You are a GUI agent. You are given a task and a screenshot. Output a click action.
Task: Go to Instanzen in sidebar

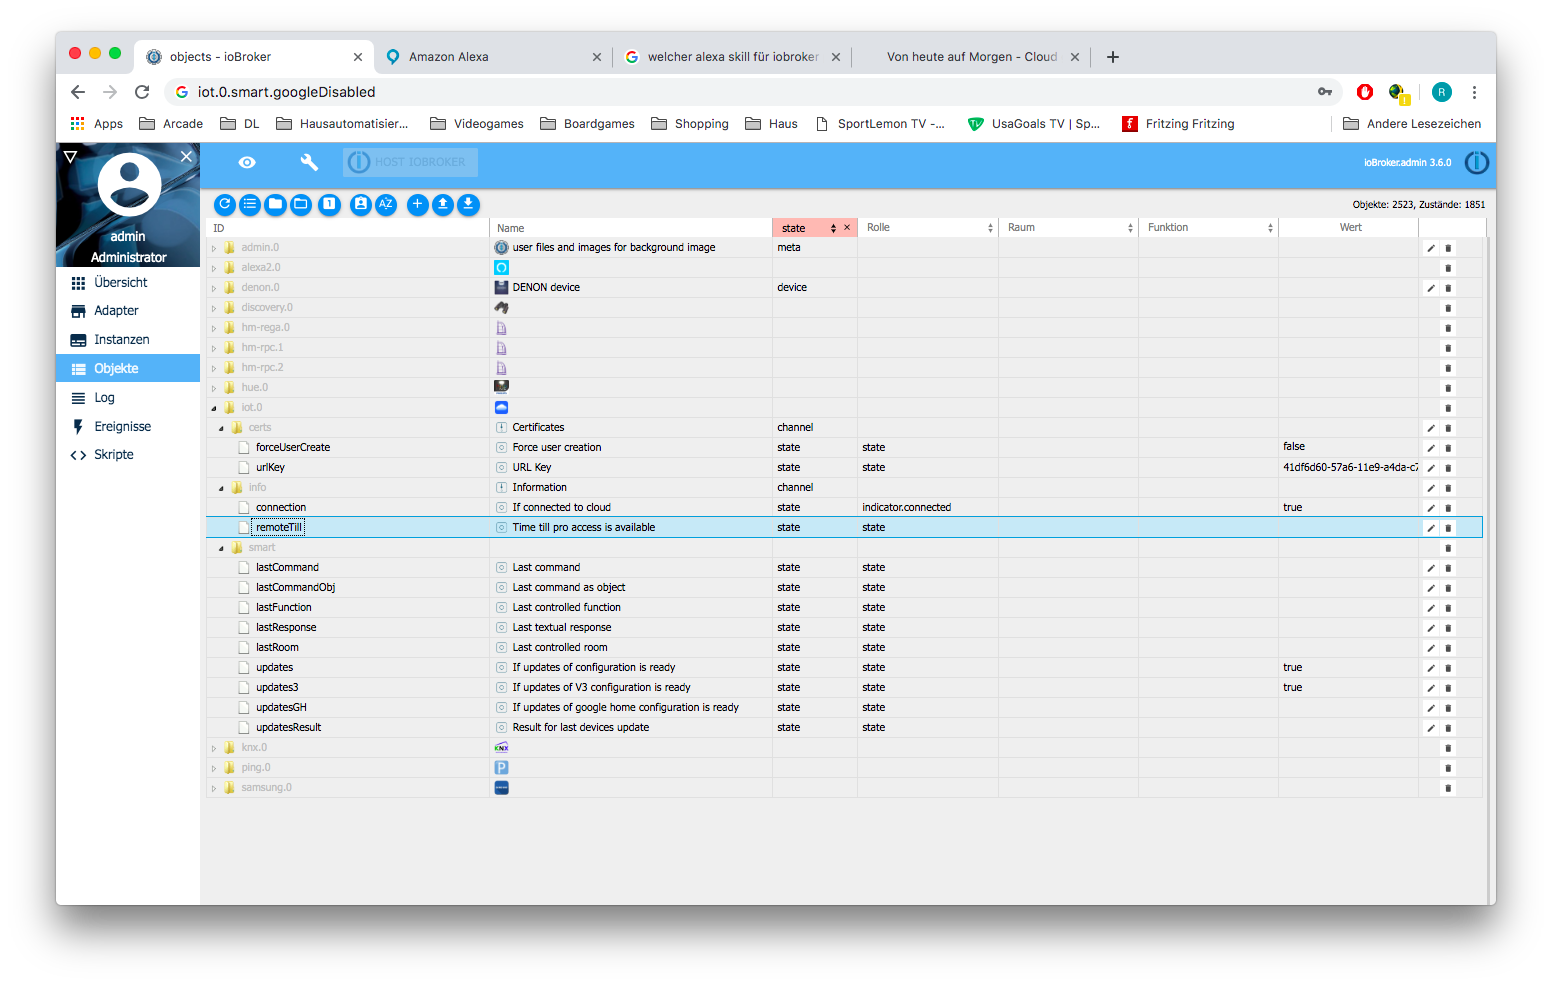(128, 340)
